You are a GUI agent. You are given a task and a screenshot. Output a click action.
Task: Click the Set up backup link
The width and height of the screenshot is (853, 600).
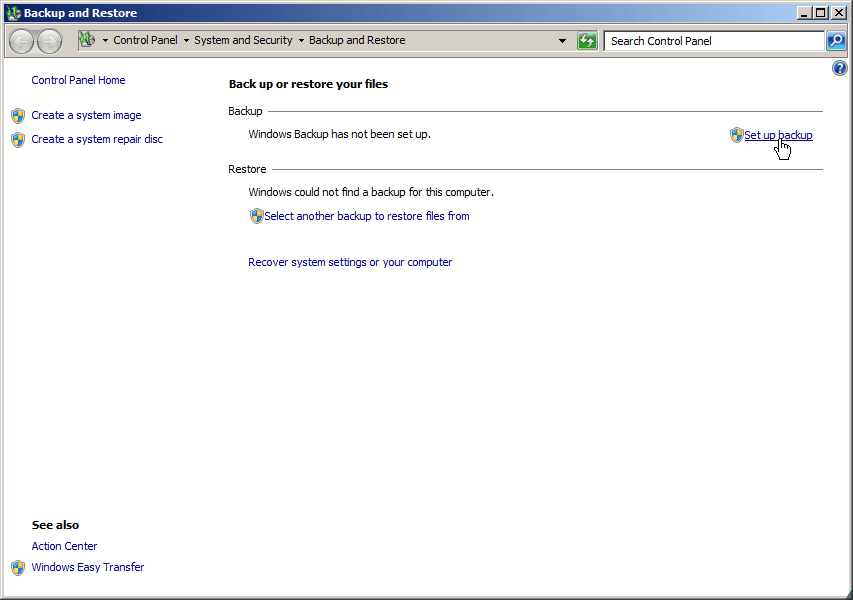point(778,135)
